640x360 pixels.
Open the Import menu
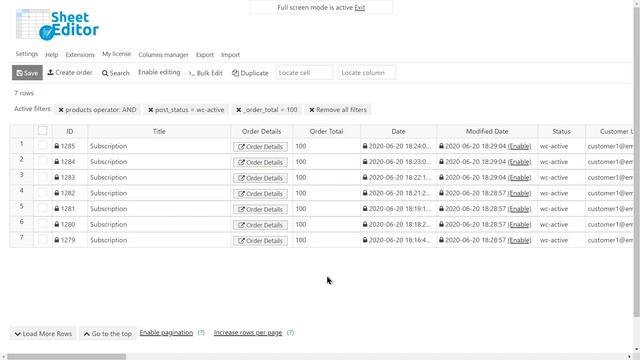click(x=230, y=55)
